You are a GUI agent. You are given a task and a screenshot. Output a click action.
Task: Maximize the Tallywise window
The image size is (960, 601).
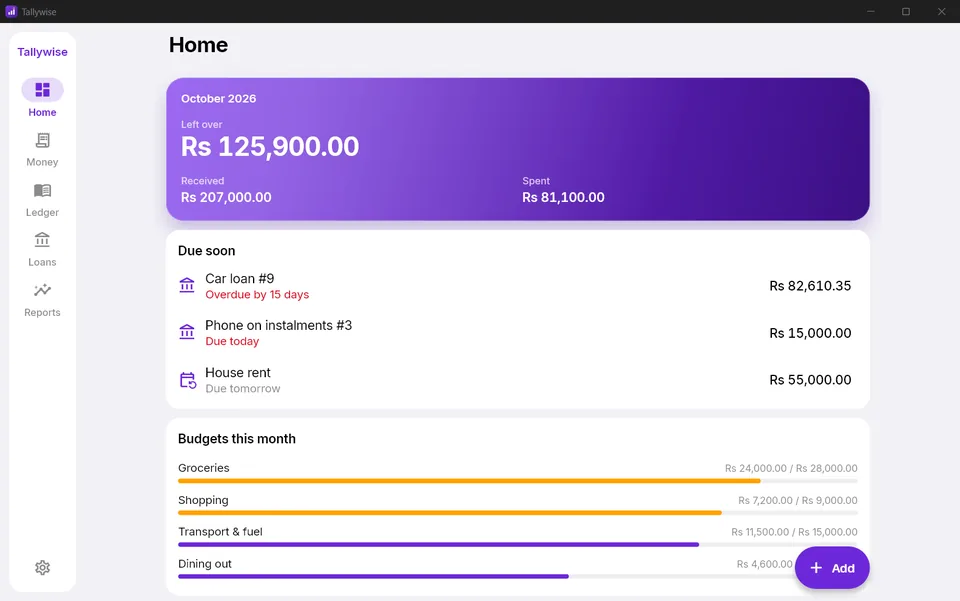click(x=906, y=12)
